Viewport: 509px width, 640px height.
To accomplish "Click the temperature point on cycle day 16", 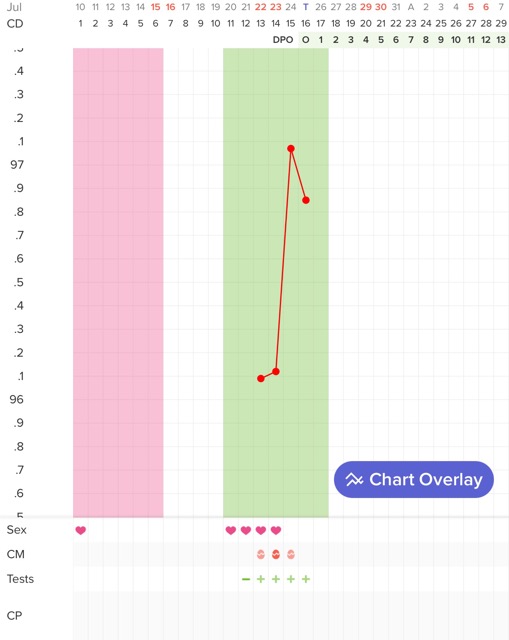I will 306,200.
